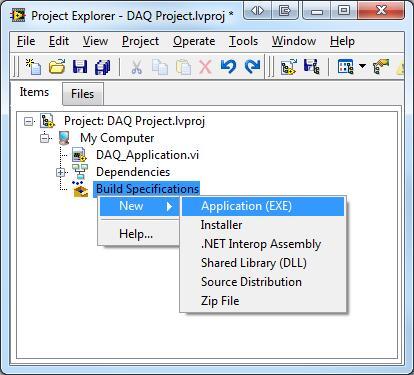Select the My Computer tree label
Image resolution: width=414 pixels, height=375 pixels.
[117, 138]
